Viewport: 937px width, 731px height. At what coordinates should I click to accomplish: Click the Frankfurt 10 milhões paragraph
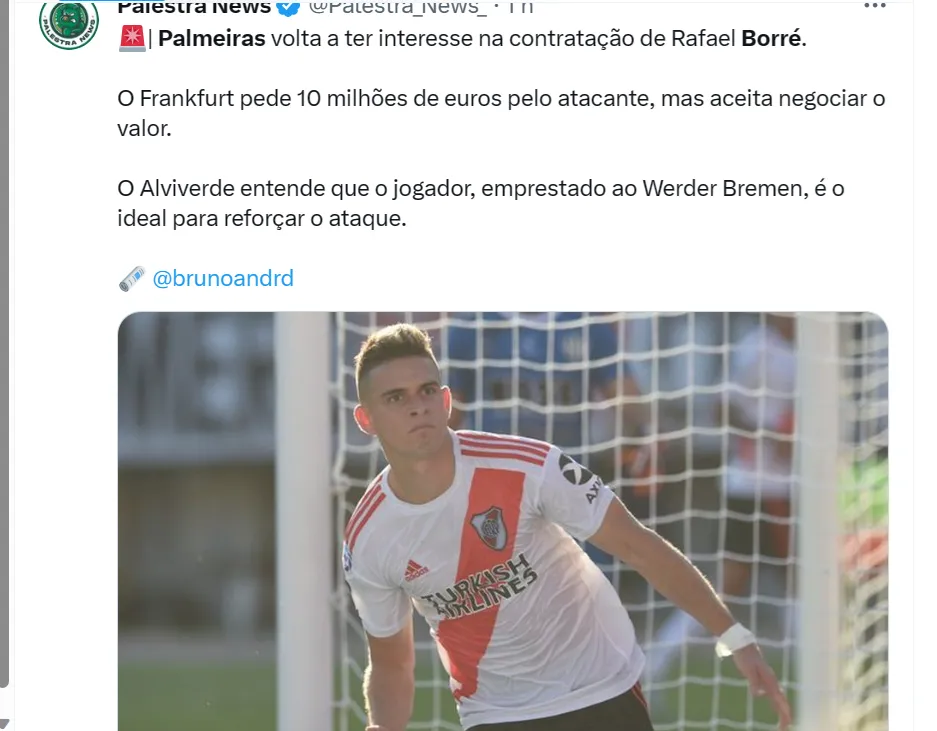(501, 113)
